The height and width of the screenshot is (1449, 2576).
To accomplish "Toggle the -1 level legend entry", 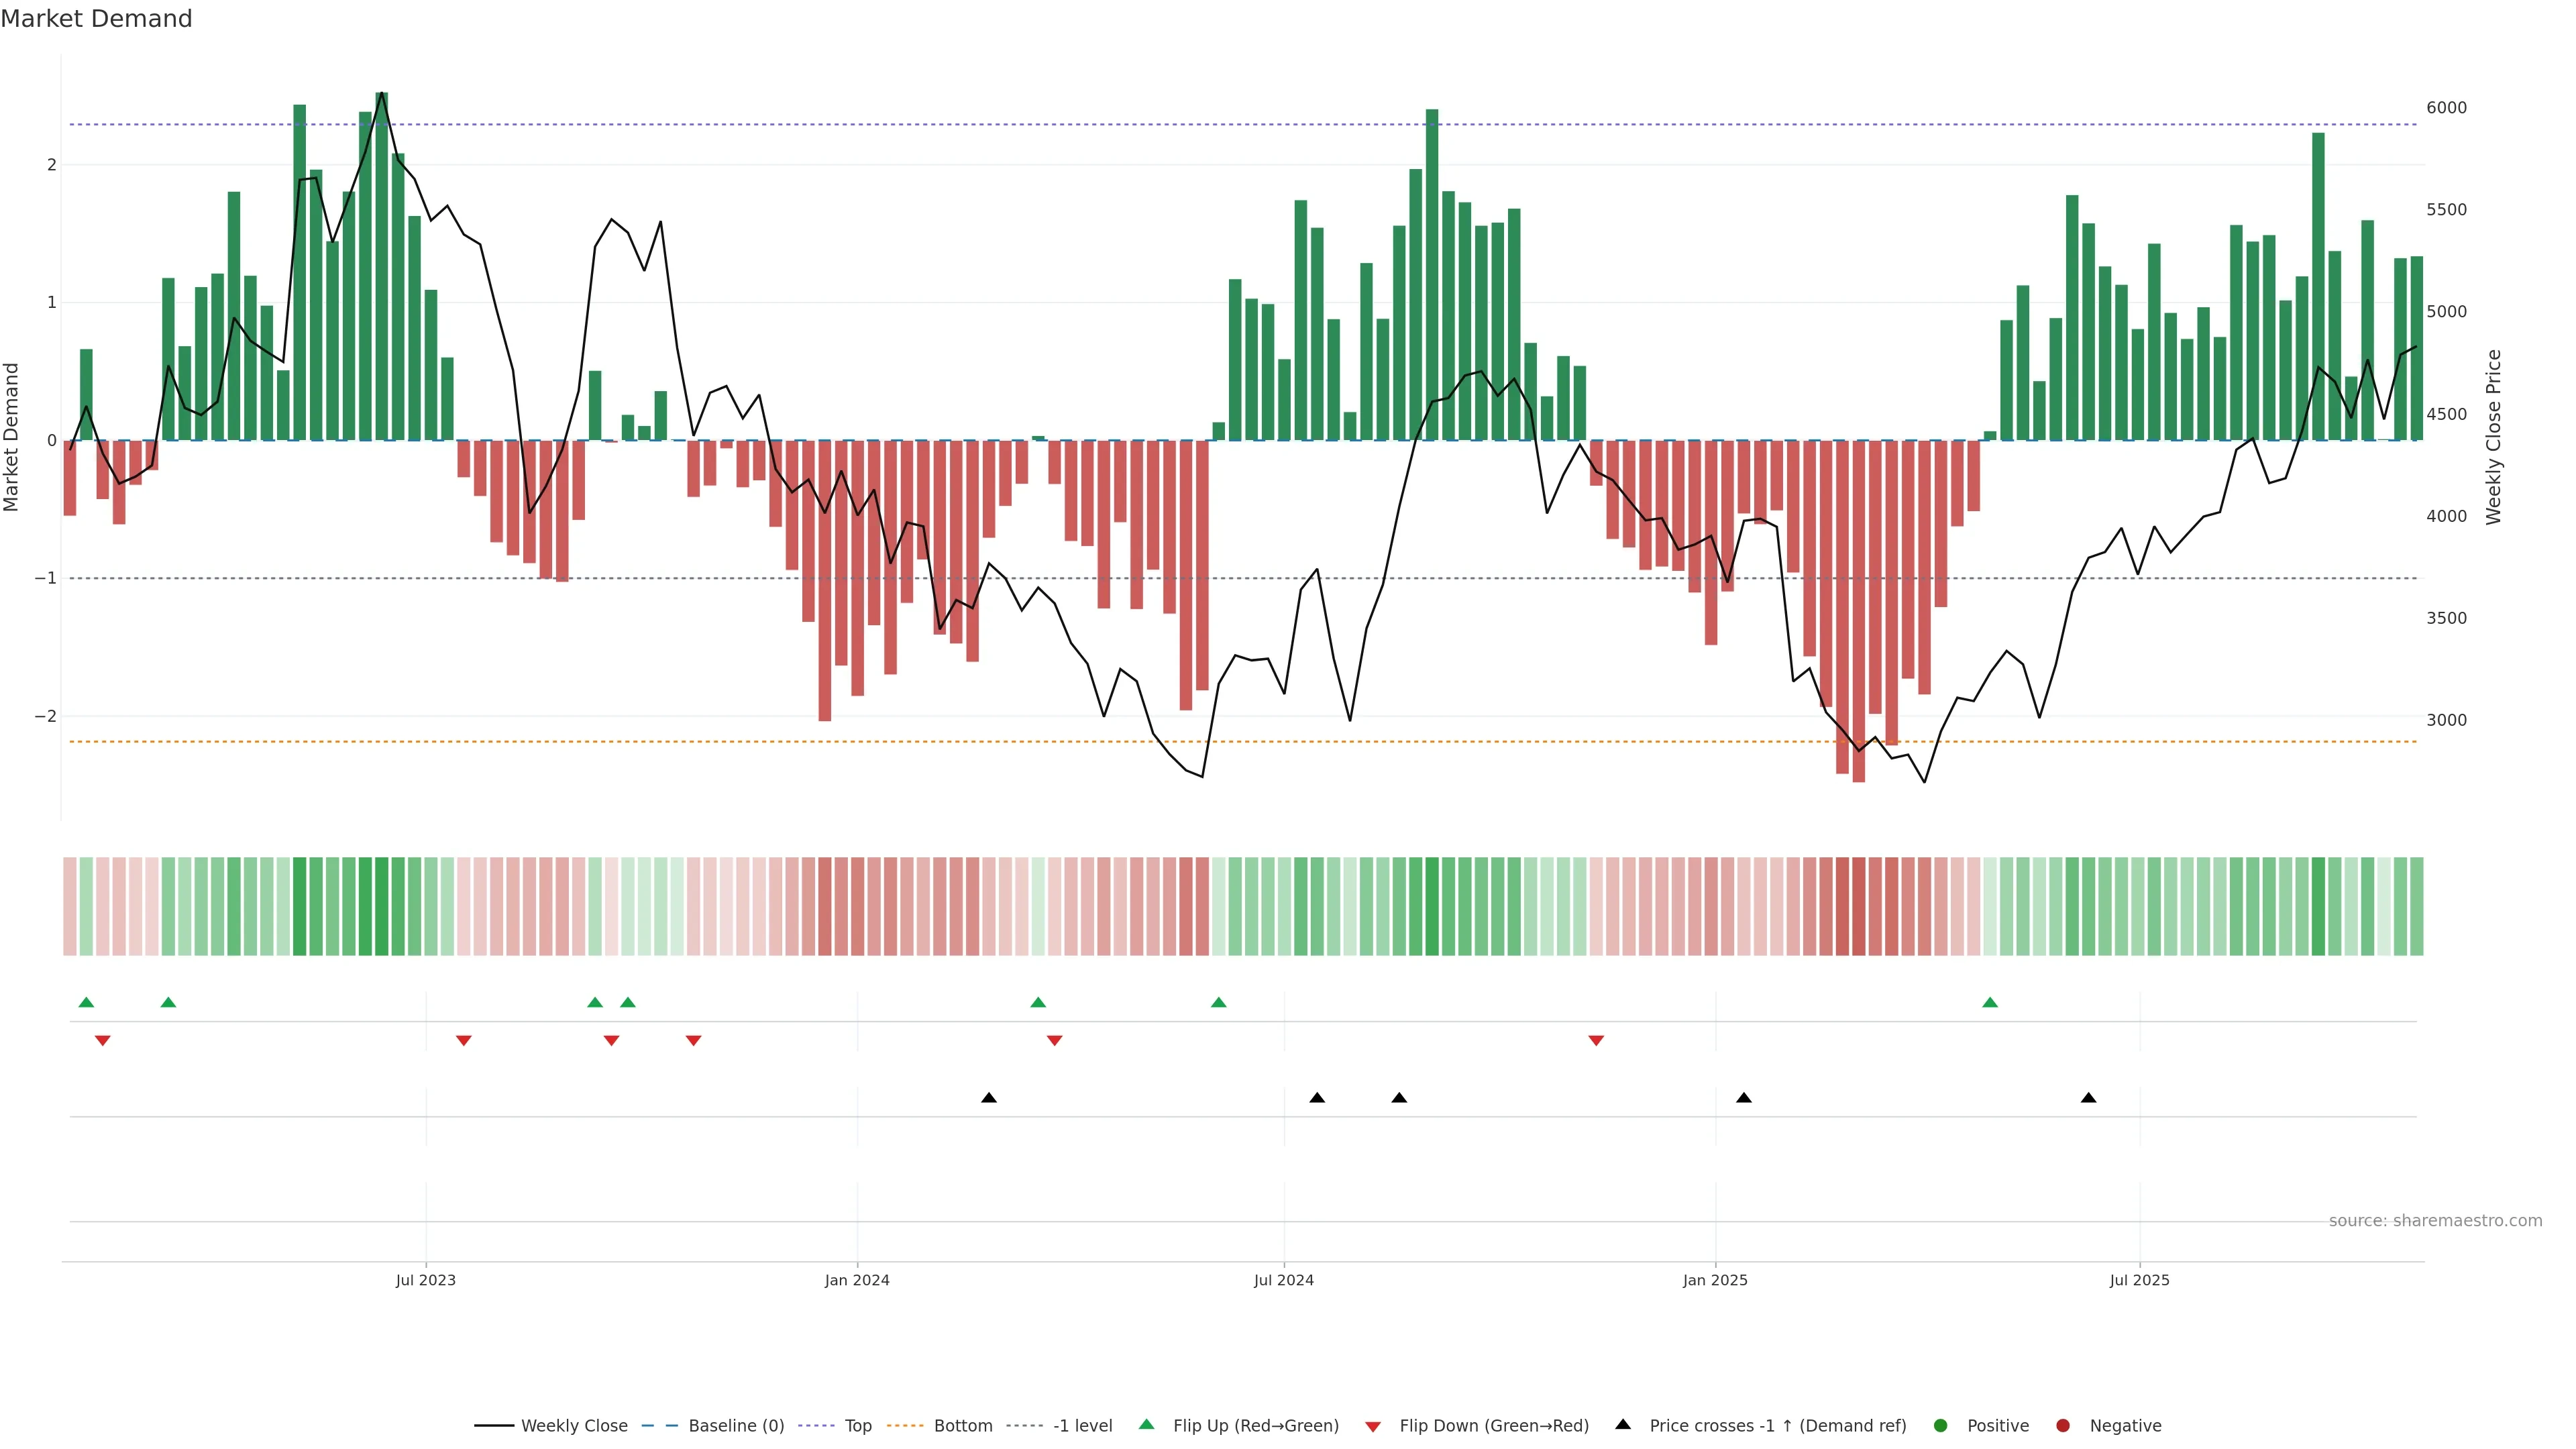I will [x=1082, y=1426].
